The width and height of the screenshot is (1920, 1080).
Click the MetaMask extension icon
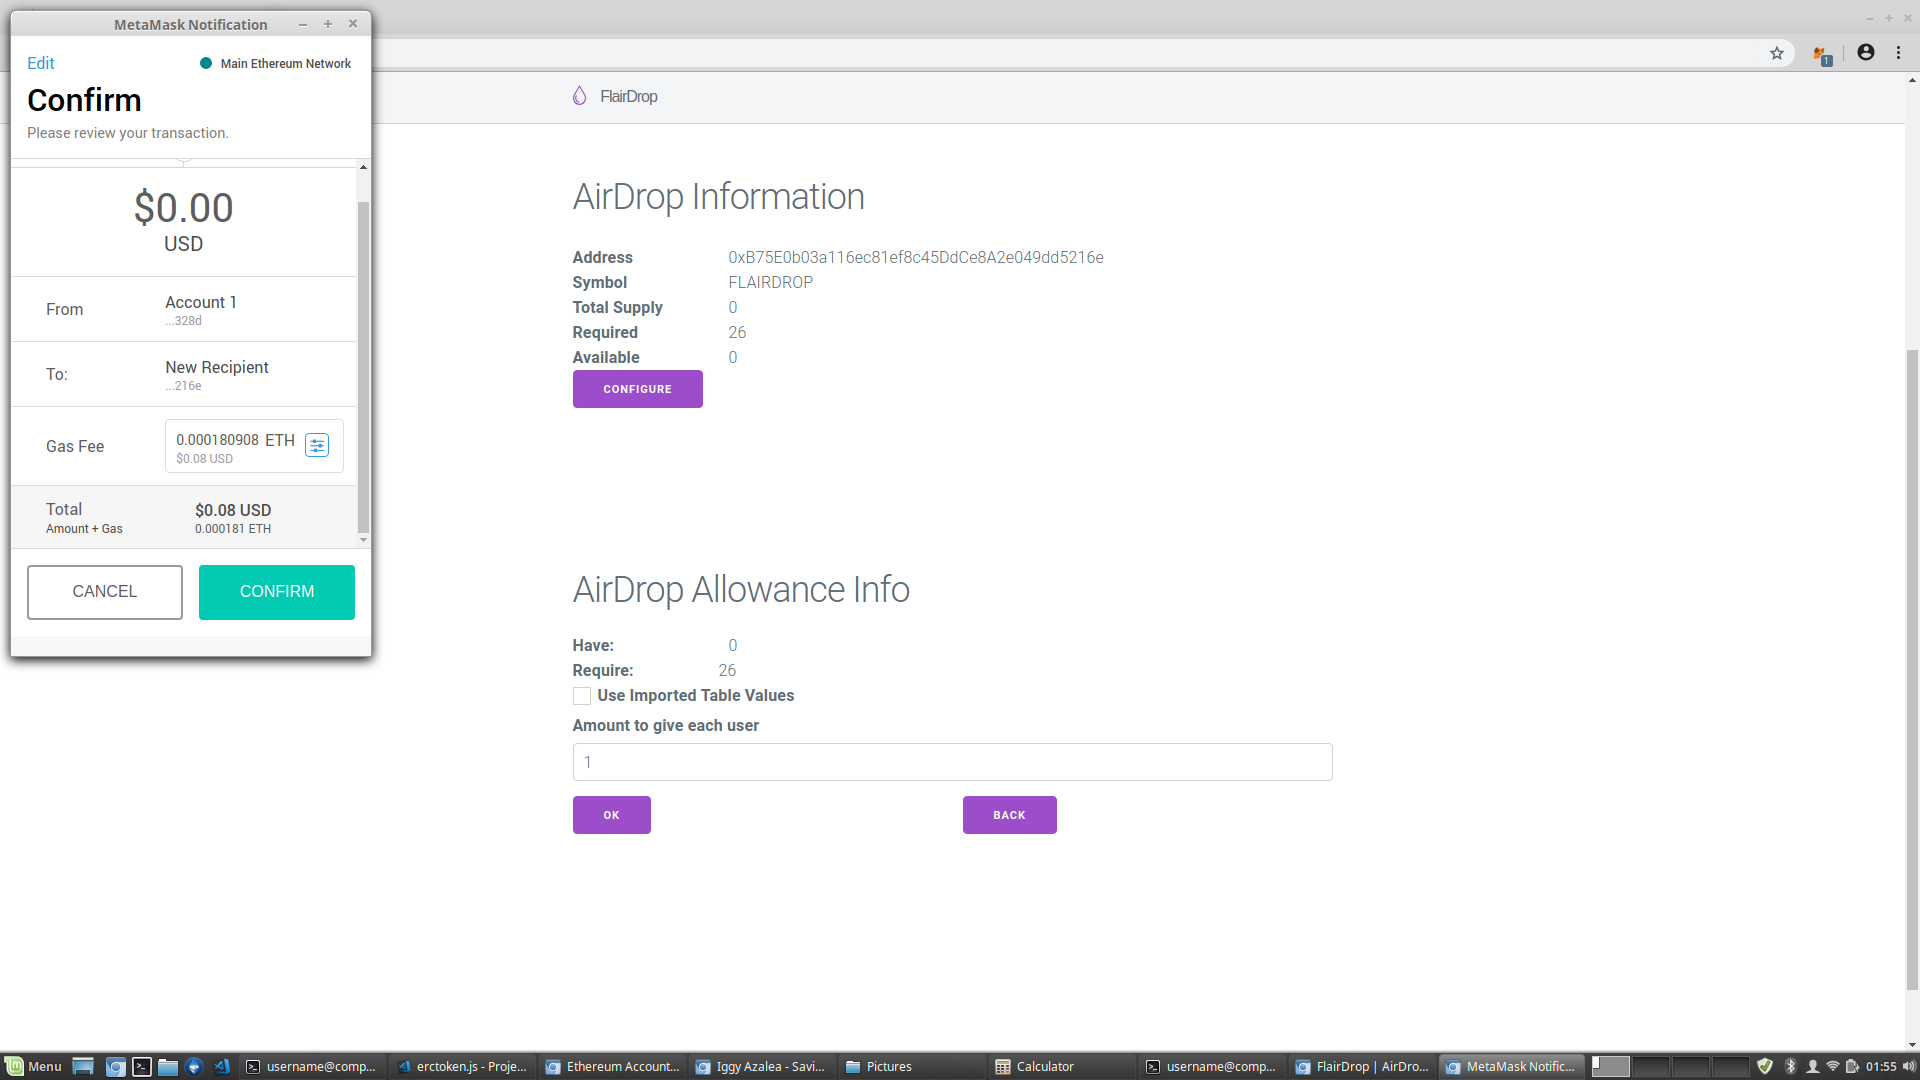[1822, 55]
